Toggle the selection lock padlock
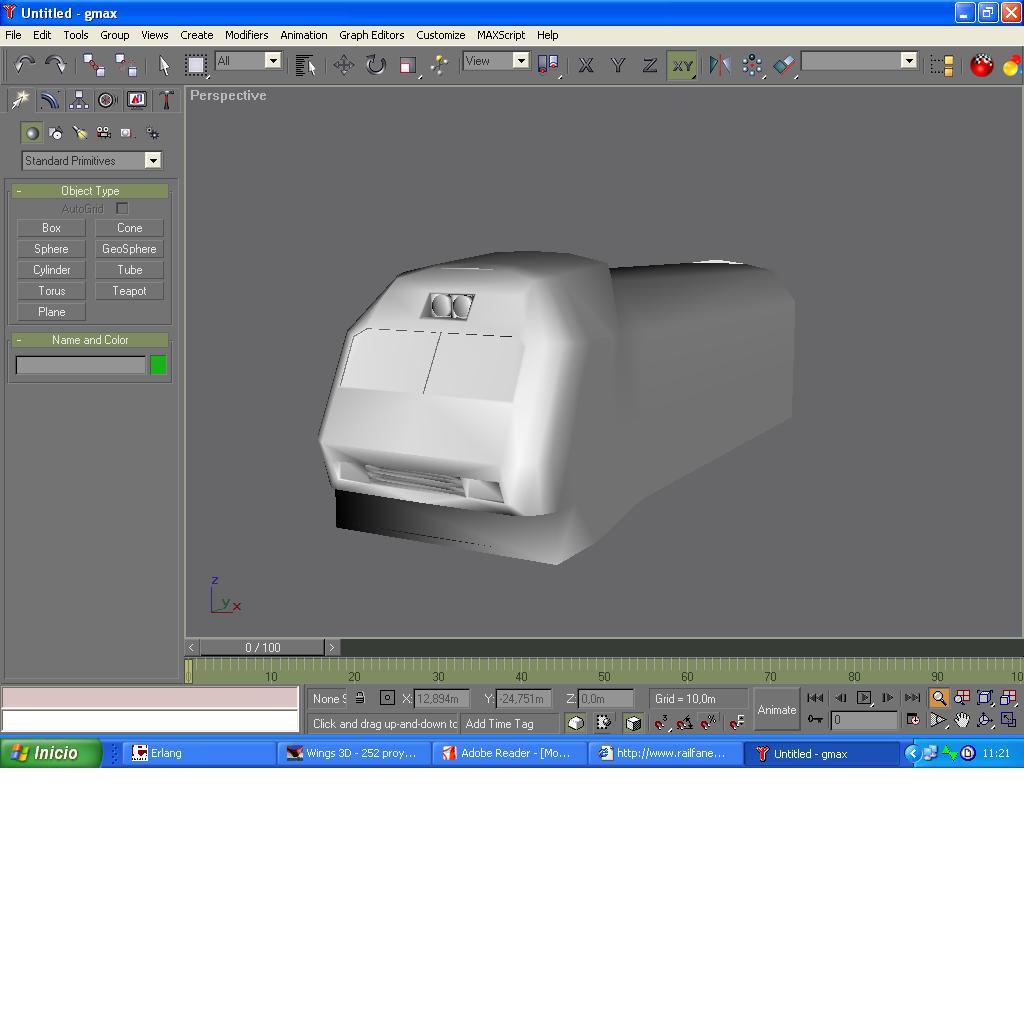 click(x=360, y=698)
